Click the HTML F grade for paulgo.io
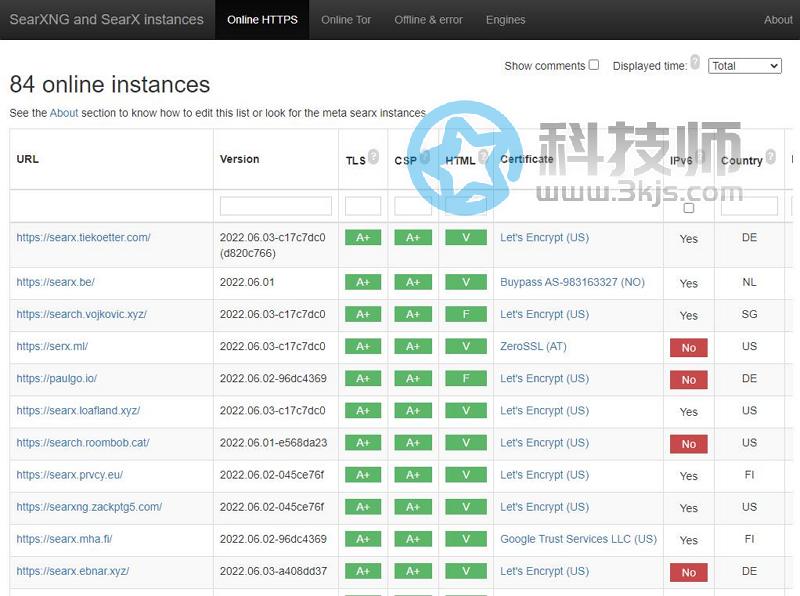Image resolution: width=800 pixels, height=596 pixels. coord(466,379)
